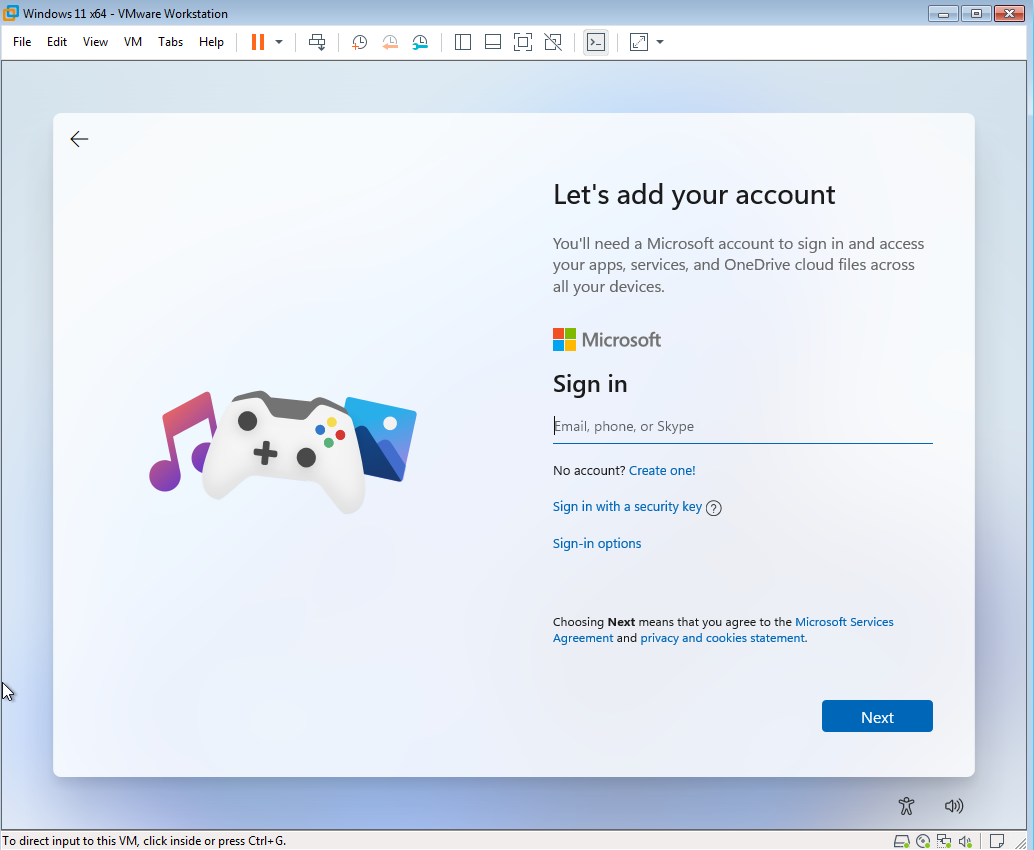Click the CD/DVD drive status icon
This screenshot has width=1034, height=850.
923,841
